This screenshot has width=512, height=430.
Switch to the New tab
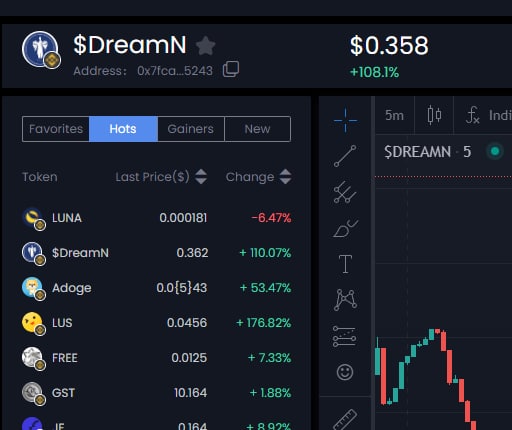[257, 129]
